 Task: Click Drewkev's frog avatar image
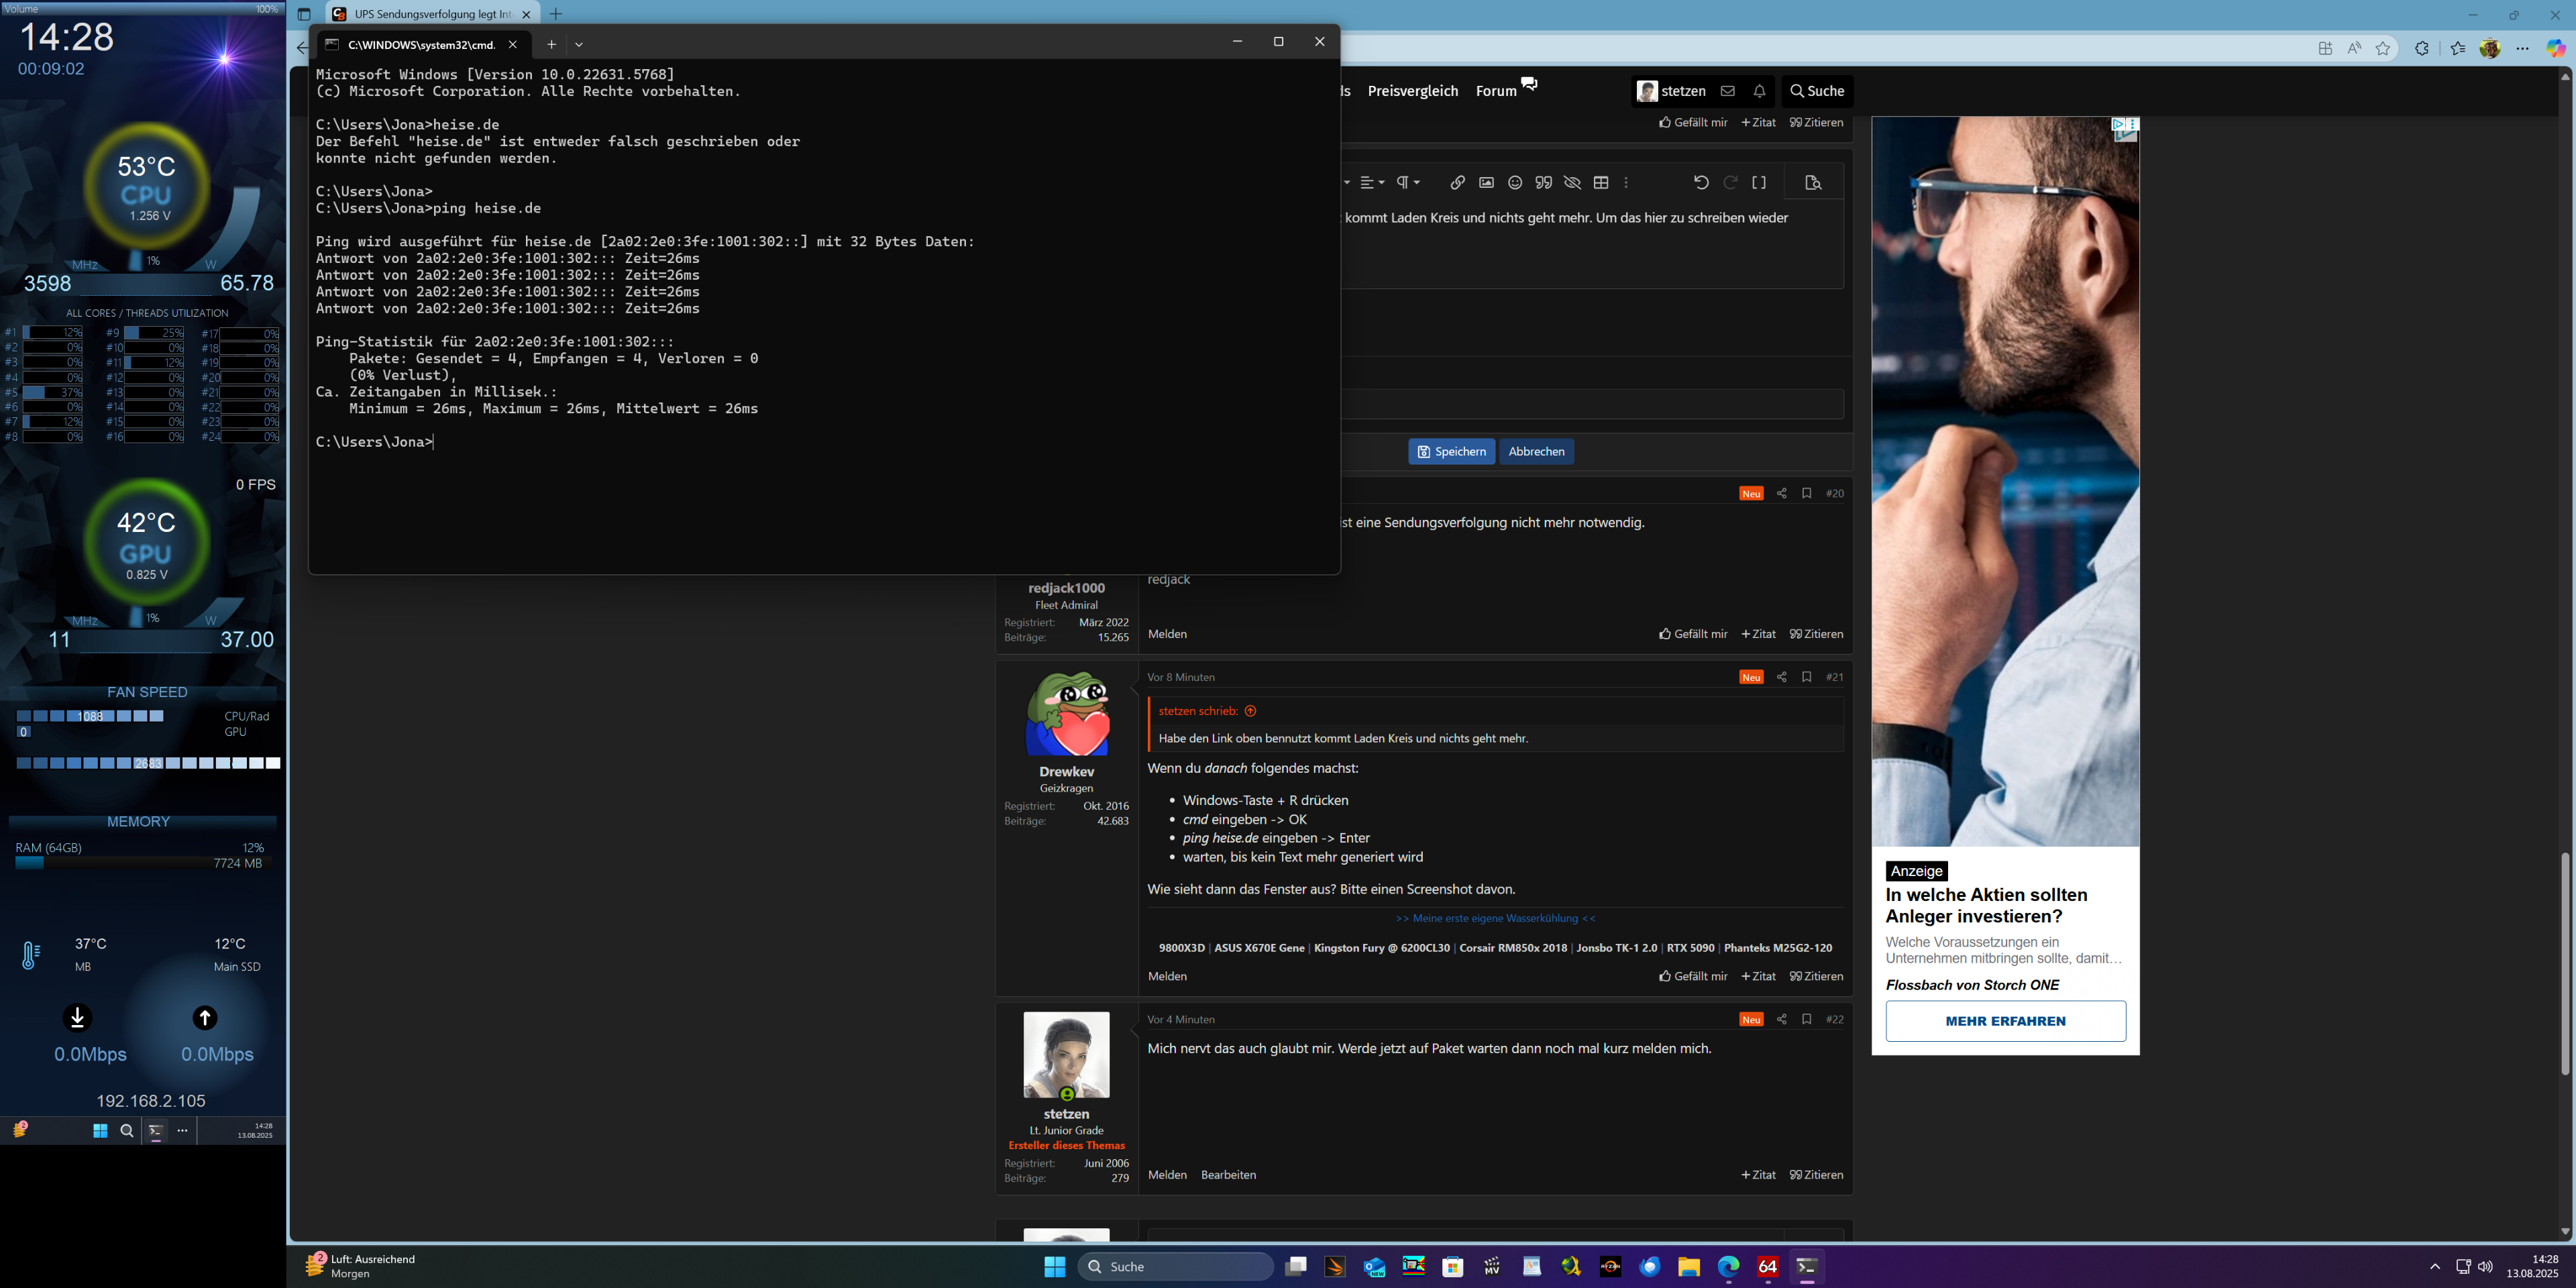[x=1066, y=714]
